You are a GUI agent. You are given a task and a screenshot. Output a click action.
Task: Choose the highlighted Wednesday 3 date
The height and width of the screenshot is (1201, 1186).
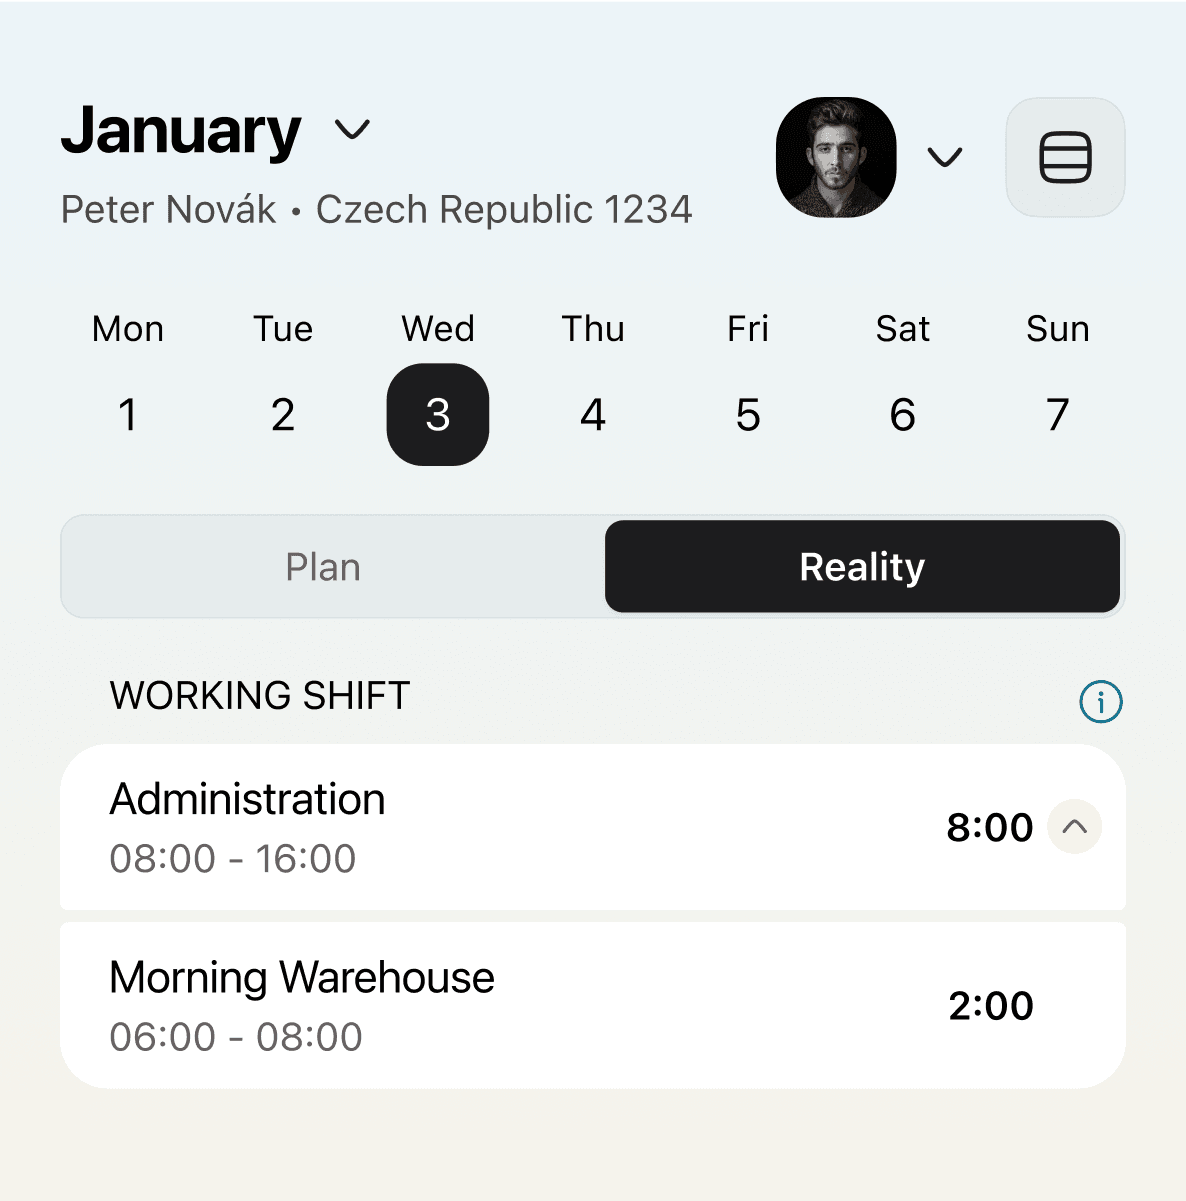tap(438, 414)
